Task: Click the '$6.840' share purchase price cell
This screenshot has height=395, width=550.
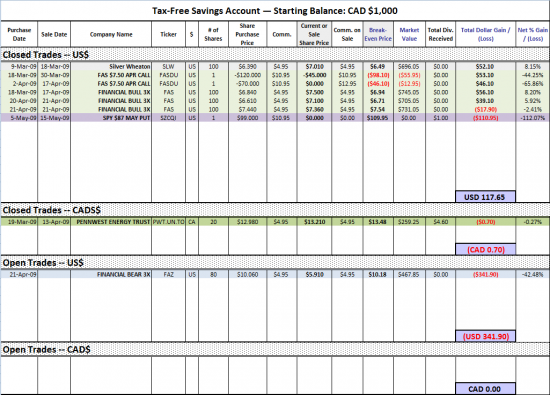Action: [247, 92]
